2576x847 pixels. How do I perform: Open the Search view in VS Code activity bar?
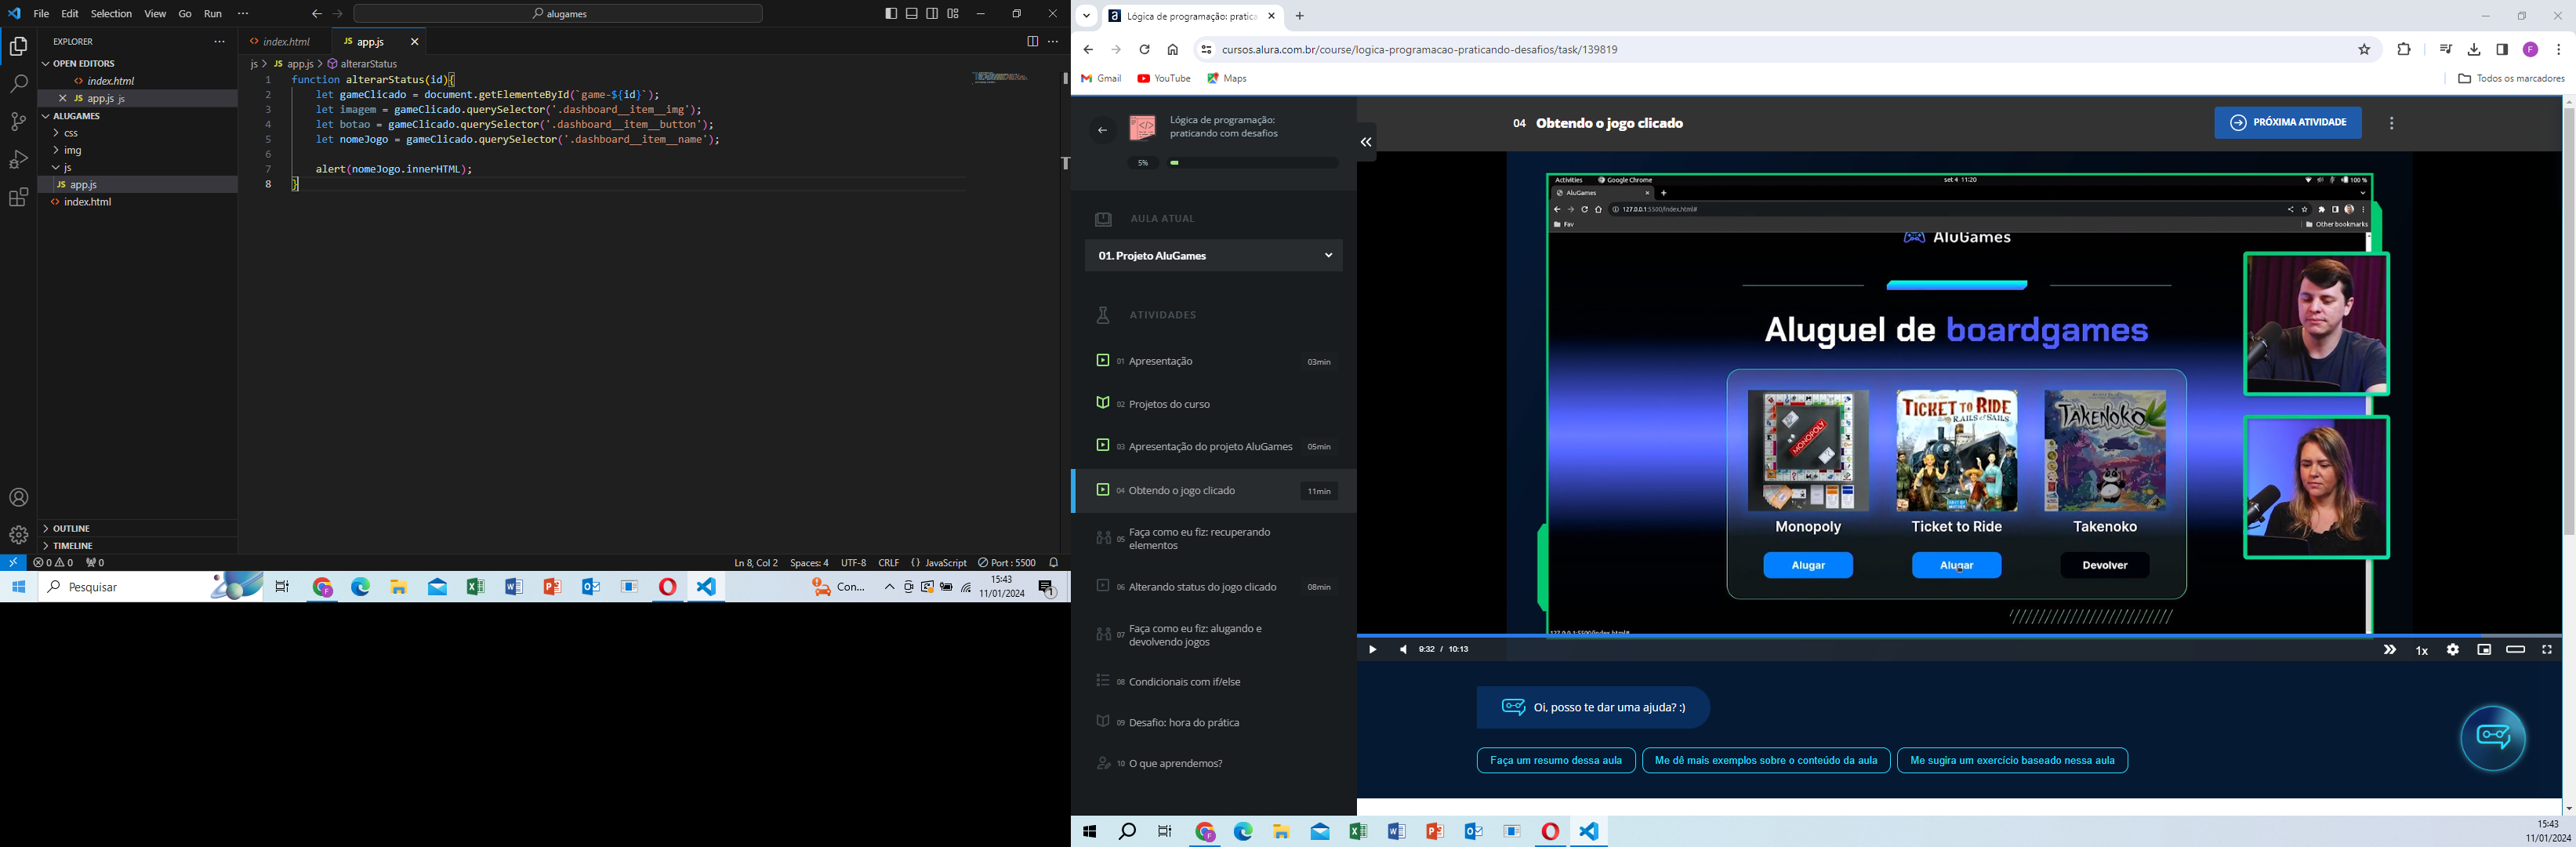[x=18, y=84]
